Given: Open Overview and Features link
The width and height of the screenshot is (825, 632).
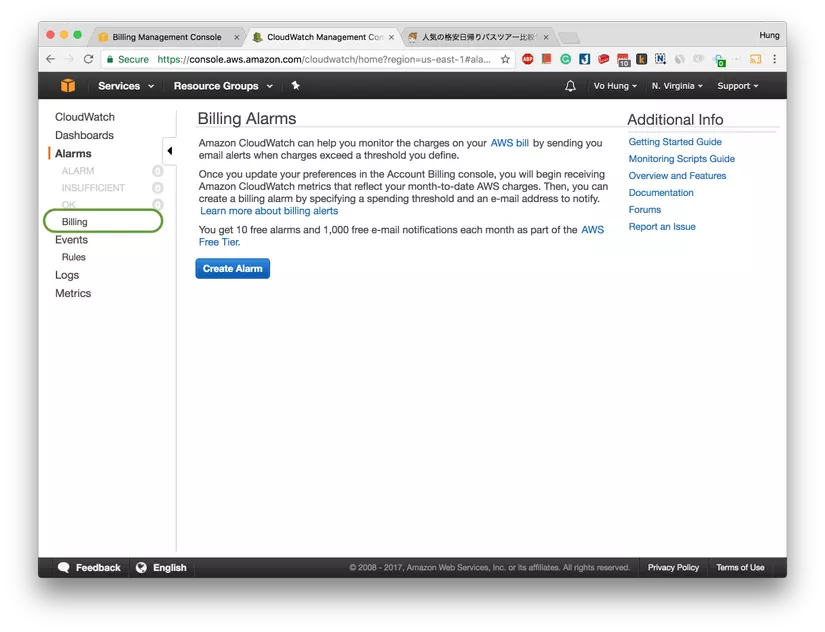Looking at the screenshot, I should point(677,176).
